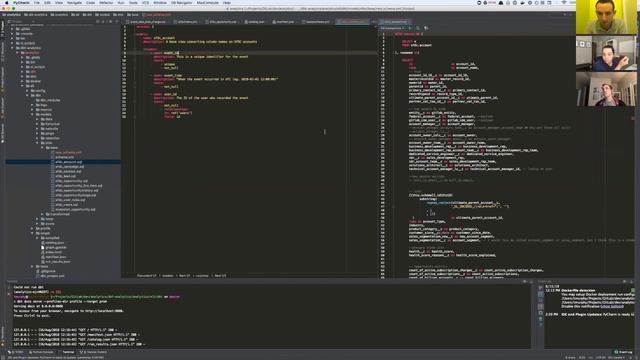Select .gitignore in the project tree

tap(47, 271)
